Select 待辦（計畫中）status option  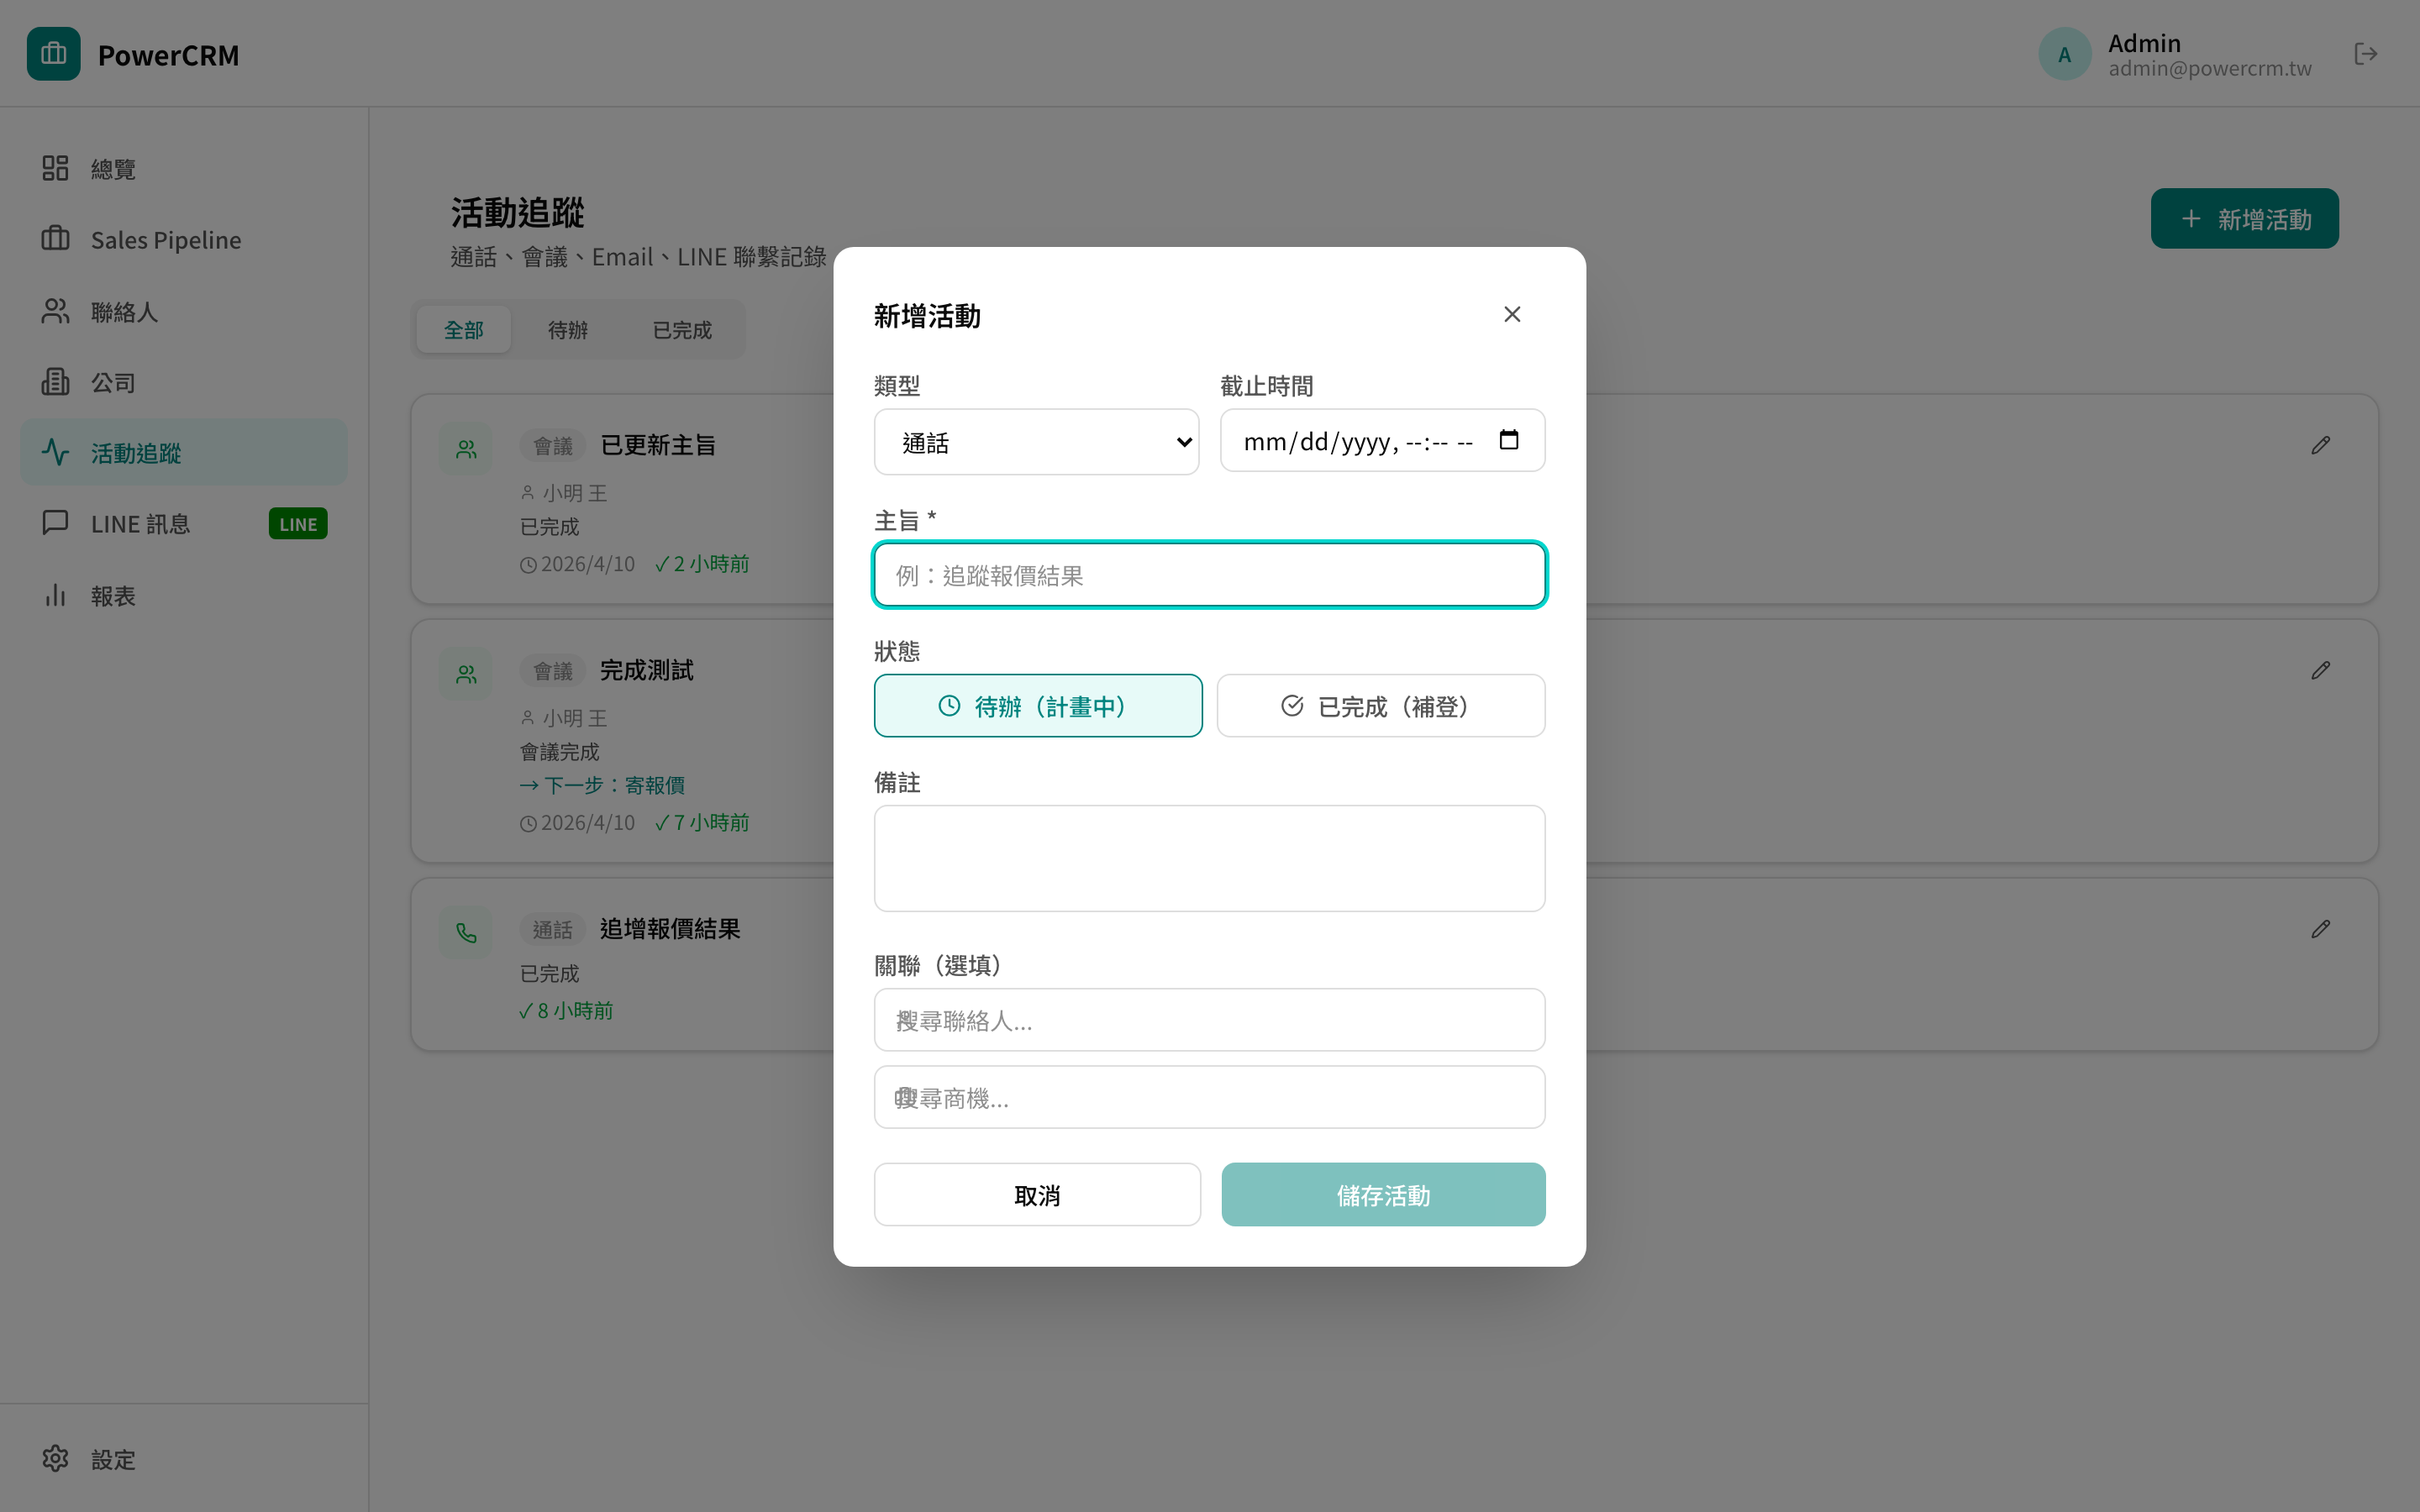[x=1037, y=705]
